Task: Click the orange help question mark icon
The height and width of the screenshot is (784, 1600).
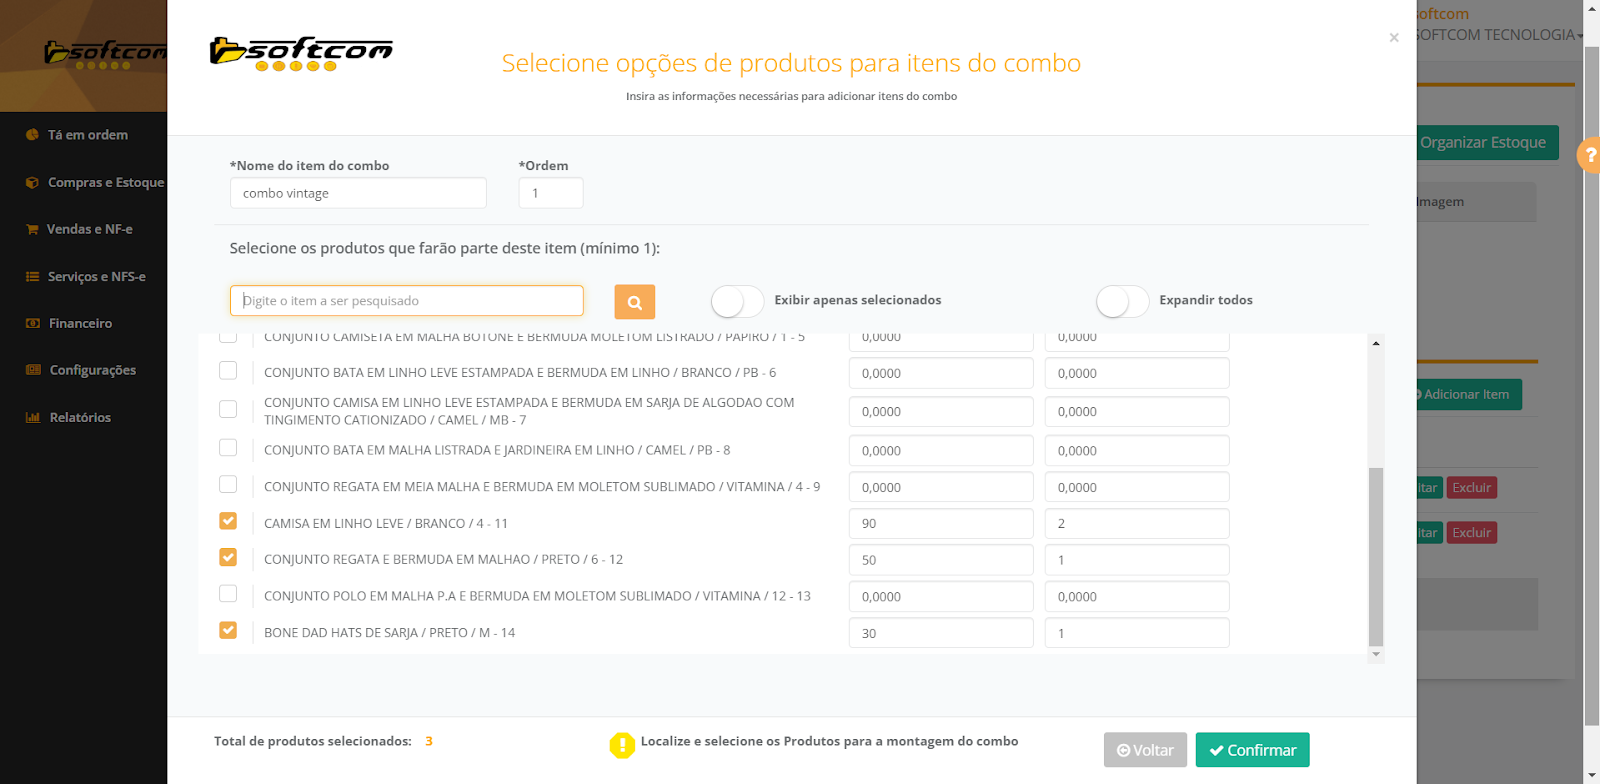Action: tap(1590, 155)
